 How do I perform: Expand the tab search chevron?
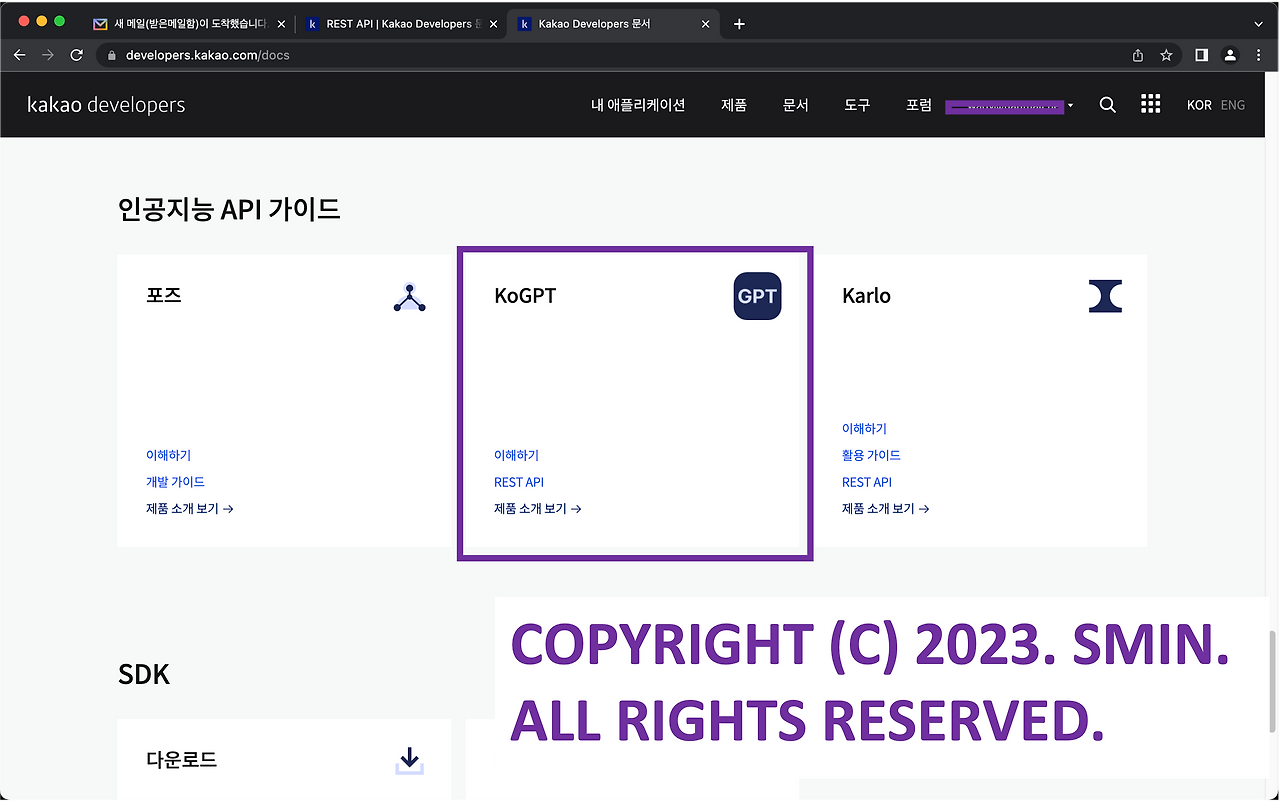tap(1258, 24)
